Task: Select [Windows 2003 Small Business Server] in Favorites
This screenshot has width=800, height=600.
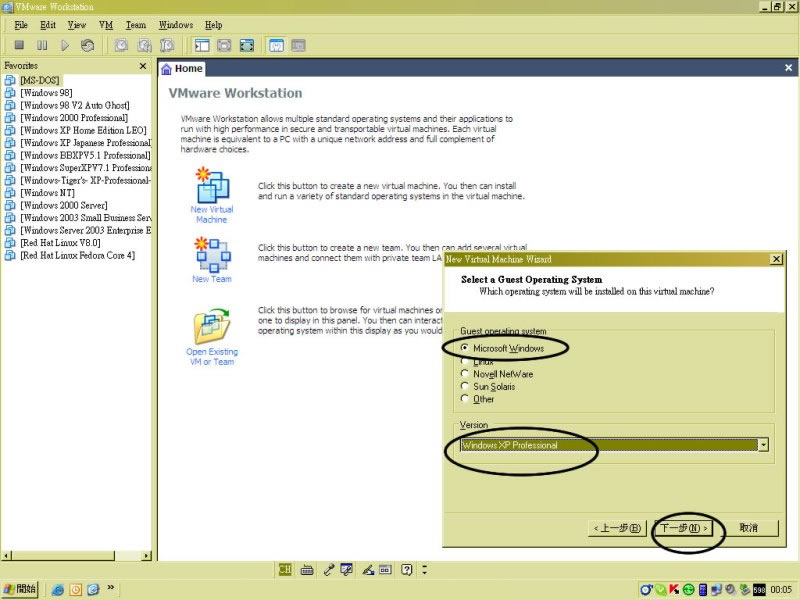Action: [x=86, y=217]
